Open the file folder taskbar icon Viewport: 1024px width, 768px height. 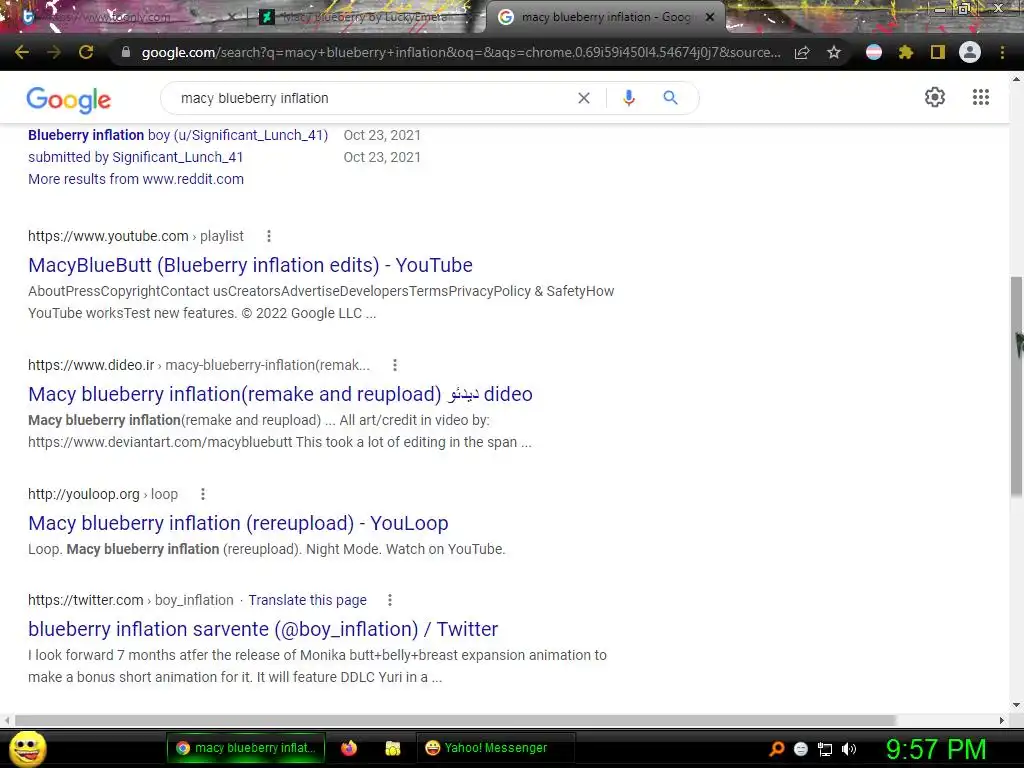(x=392, y=748)
